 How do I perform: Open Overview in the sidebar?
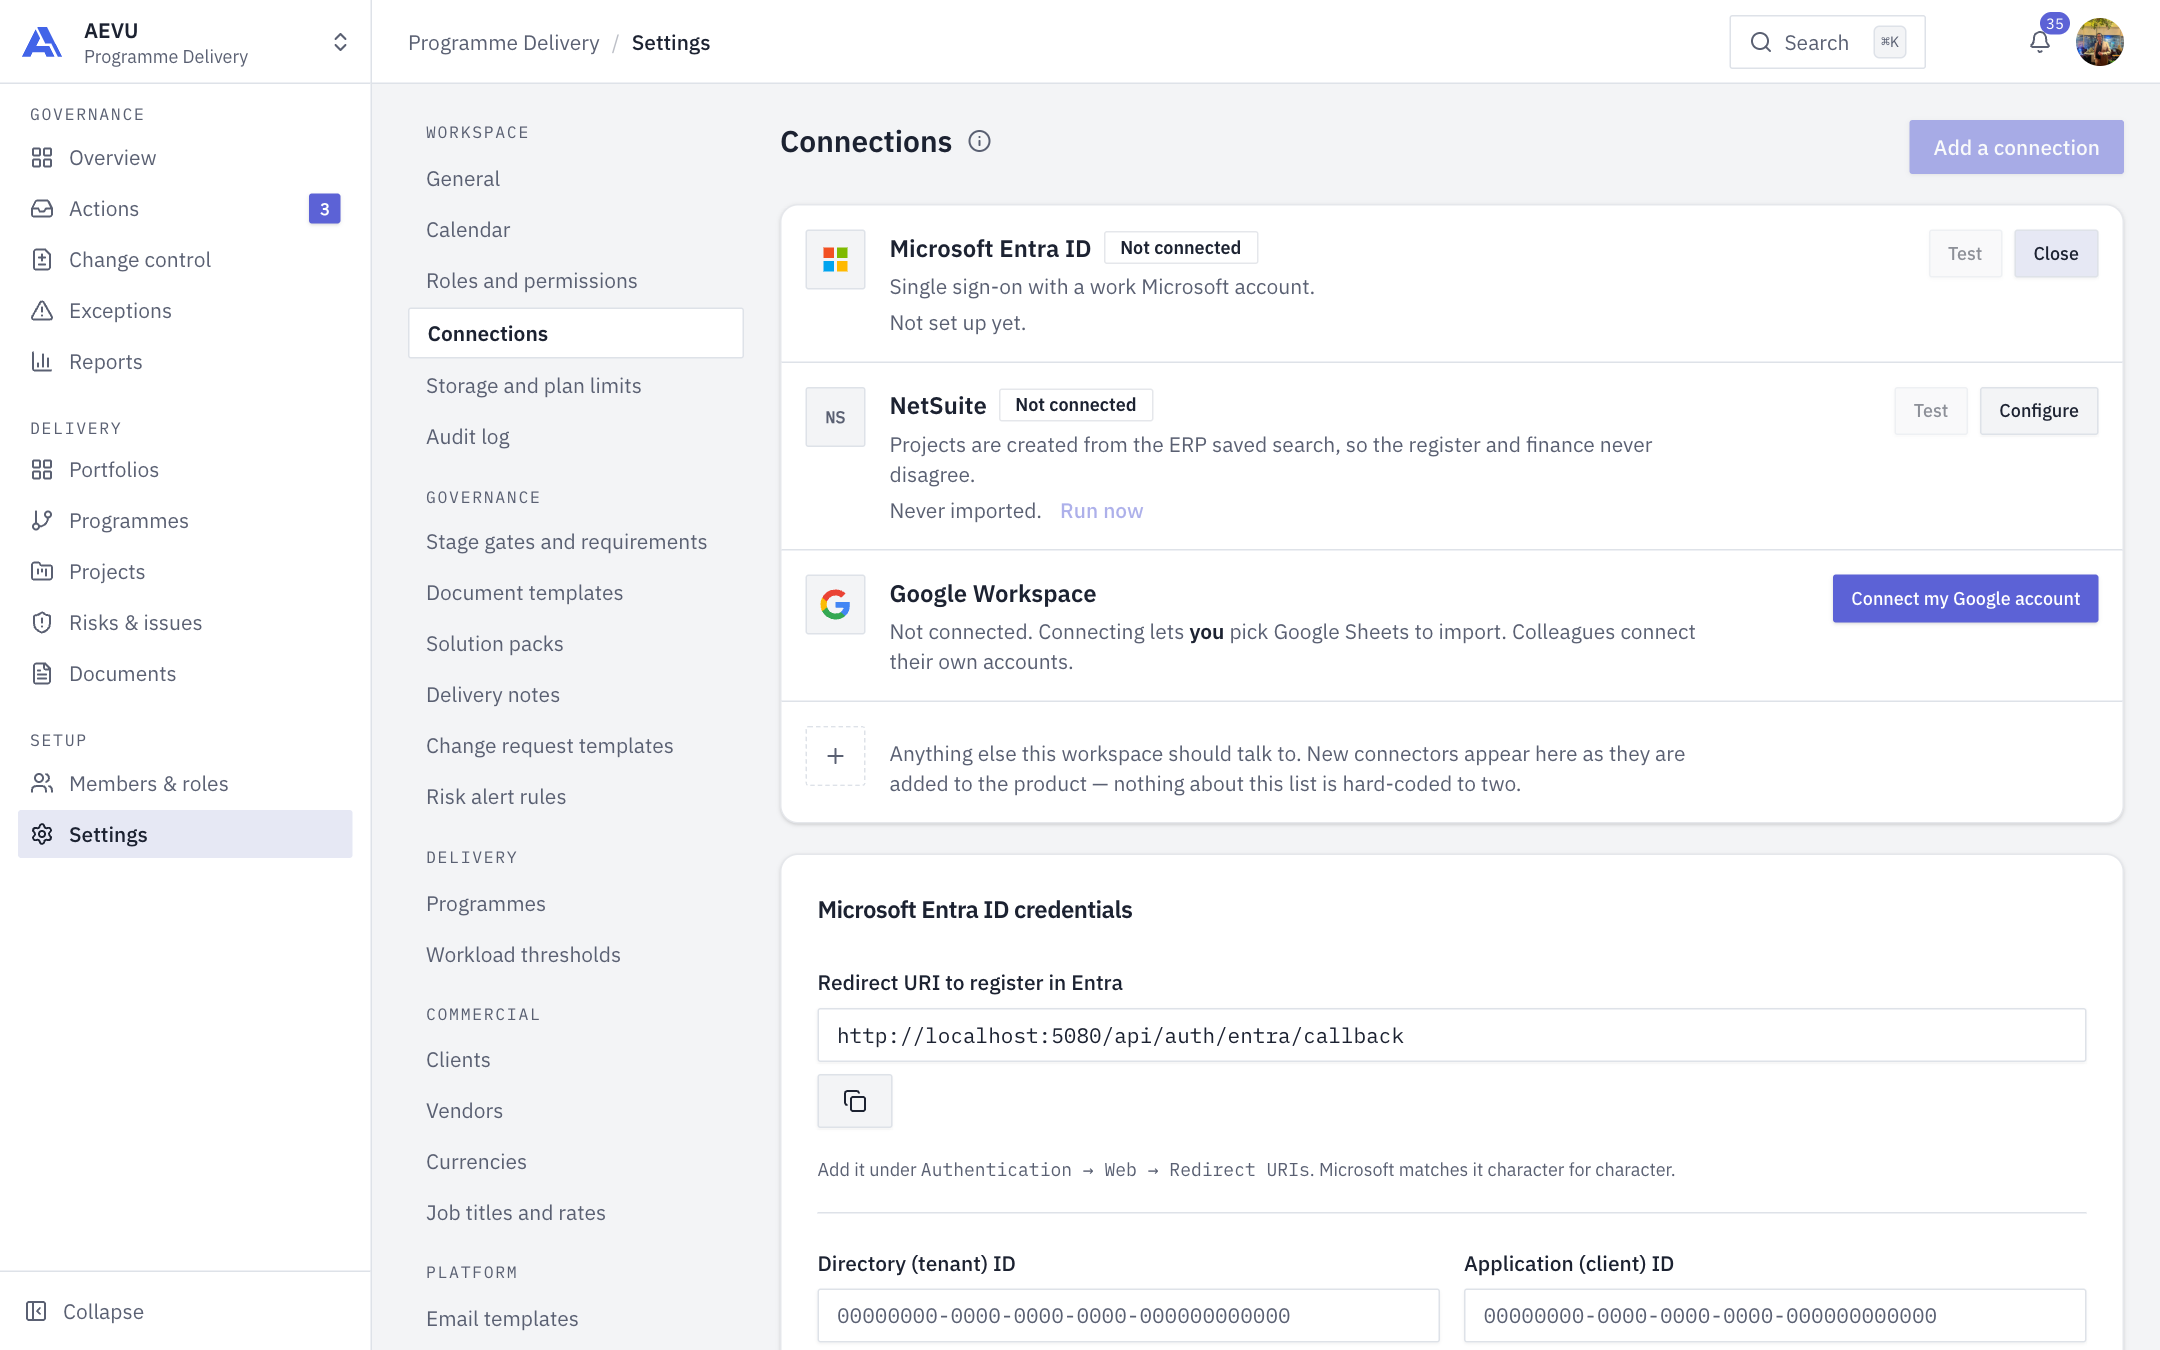coord(185,158)
